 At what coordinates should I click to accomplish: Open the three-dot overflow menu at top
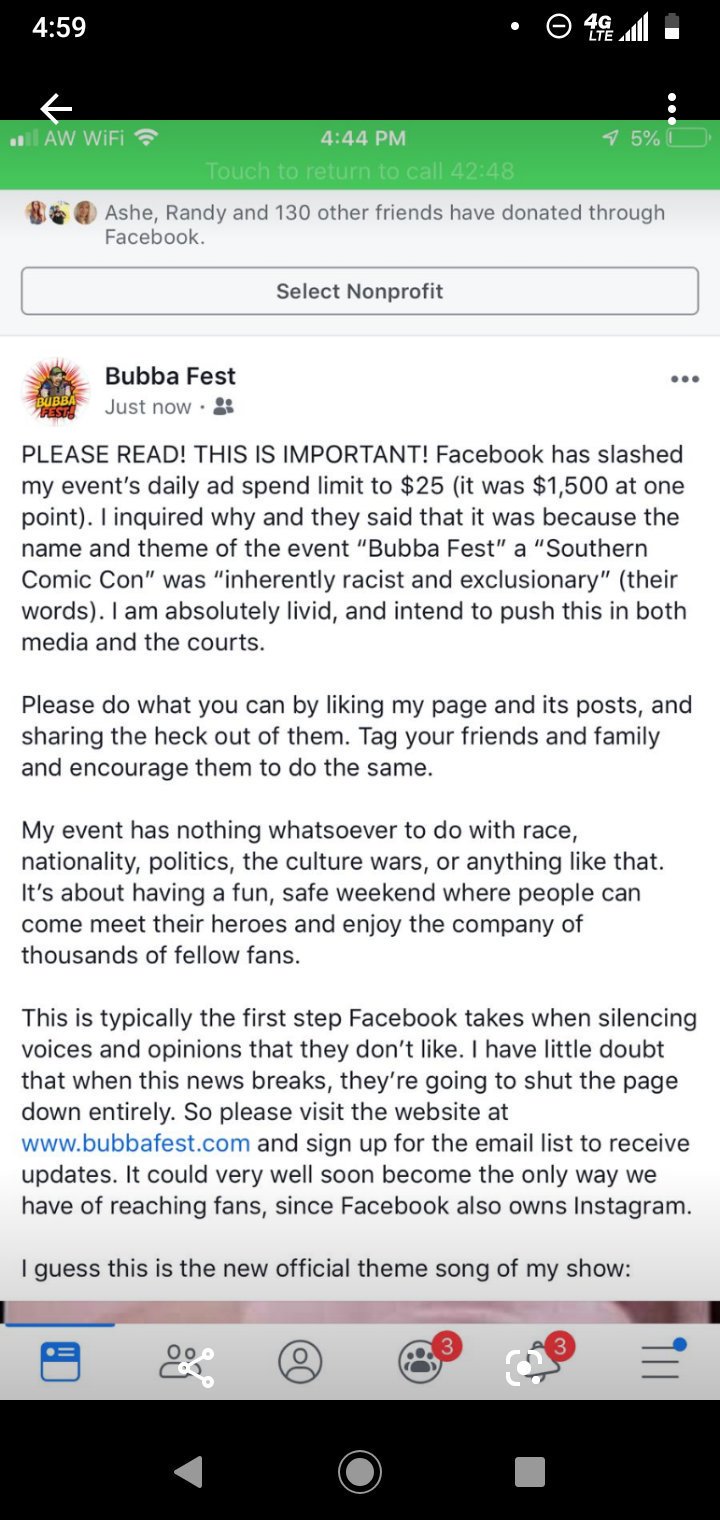pyautogui.click(x=672, y=108)
